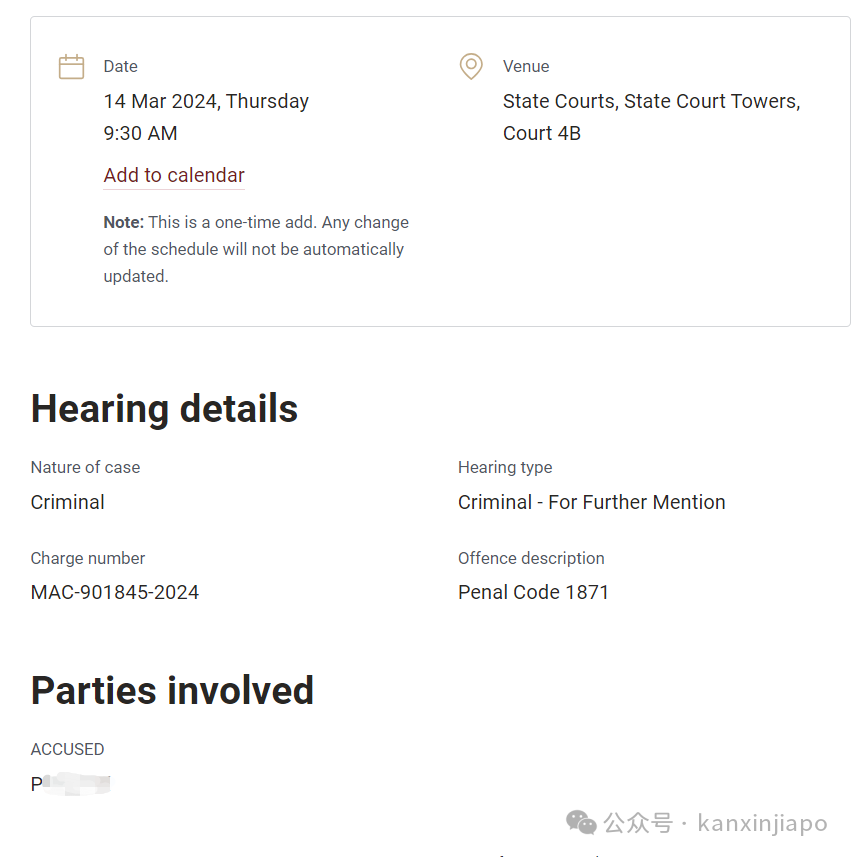This screenshot has width=855, height=857.
Task: Click the calendar icon beside Date
Action: pyautogui.click(x=71, y=67)
